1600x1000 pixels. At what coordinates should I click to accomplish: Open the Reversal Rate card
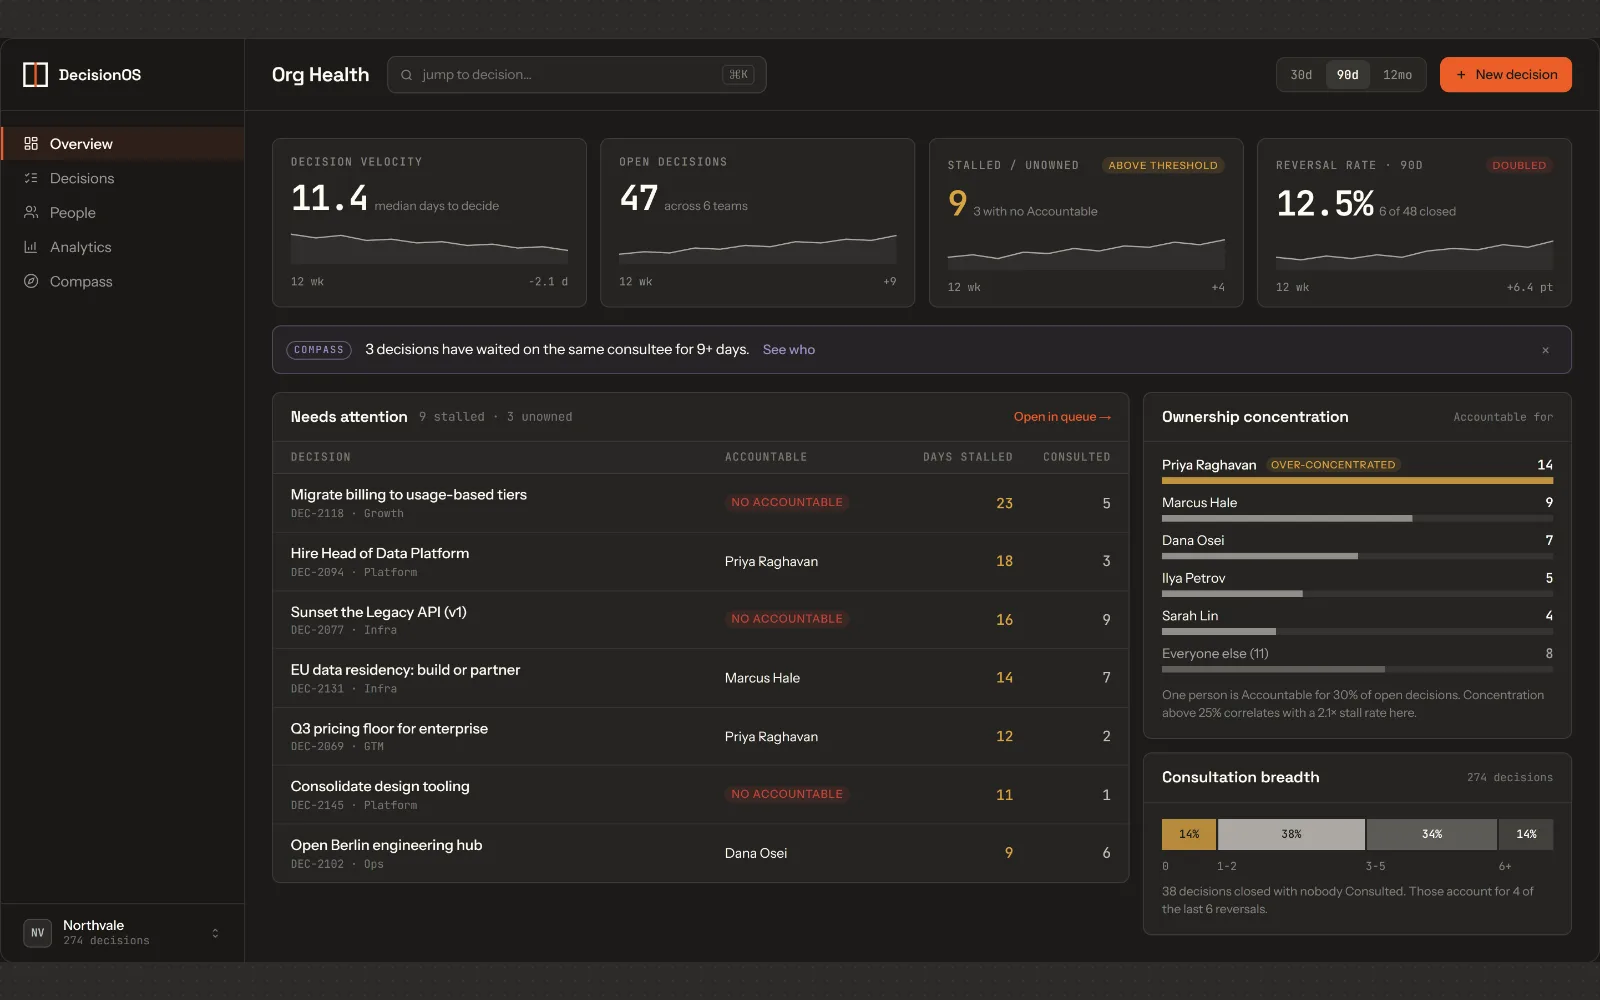1414,222
